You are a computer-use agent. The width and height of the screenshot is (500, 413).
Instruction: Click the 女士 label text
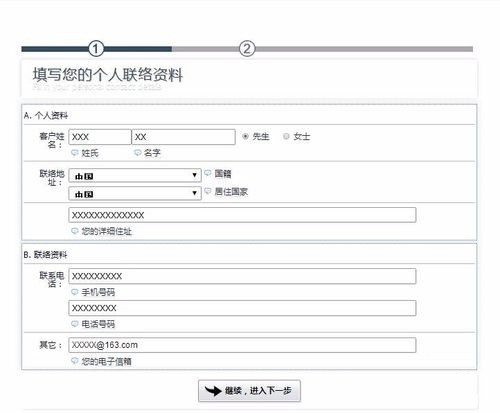pos(302,136)
